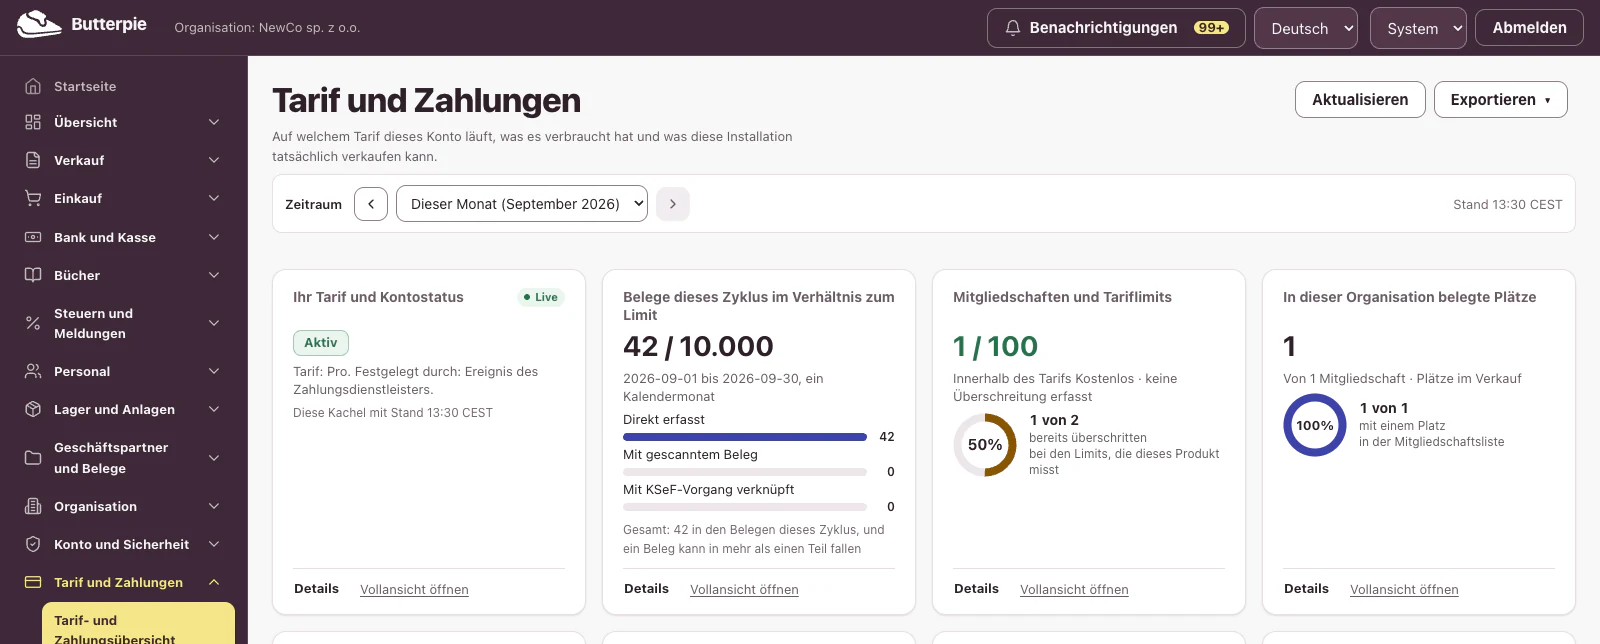Click the Tarif und Zahlungen card icon
Screen dimensions: 1600x644
[x=33, y=582]
